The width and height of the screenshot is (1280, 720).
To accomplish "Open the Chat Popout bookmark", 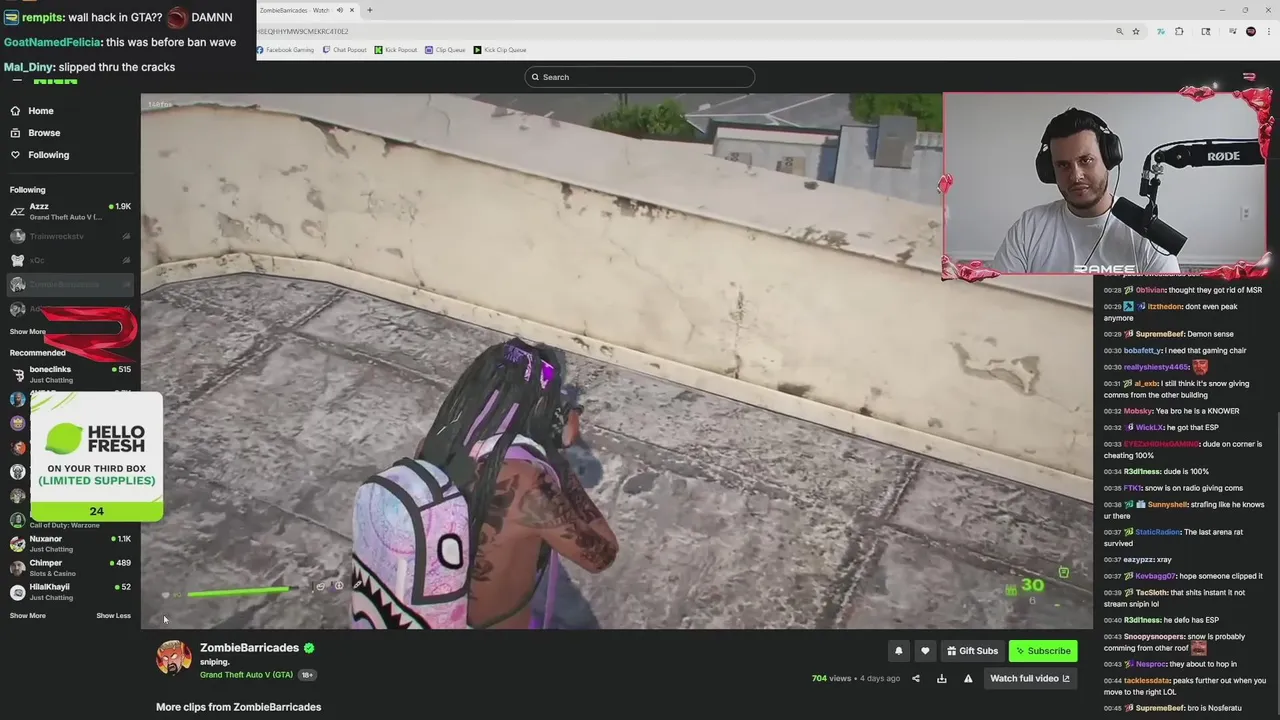I will click(344, 50).
